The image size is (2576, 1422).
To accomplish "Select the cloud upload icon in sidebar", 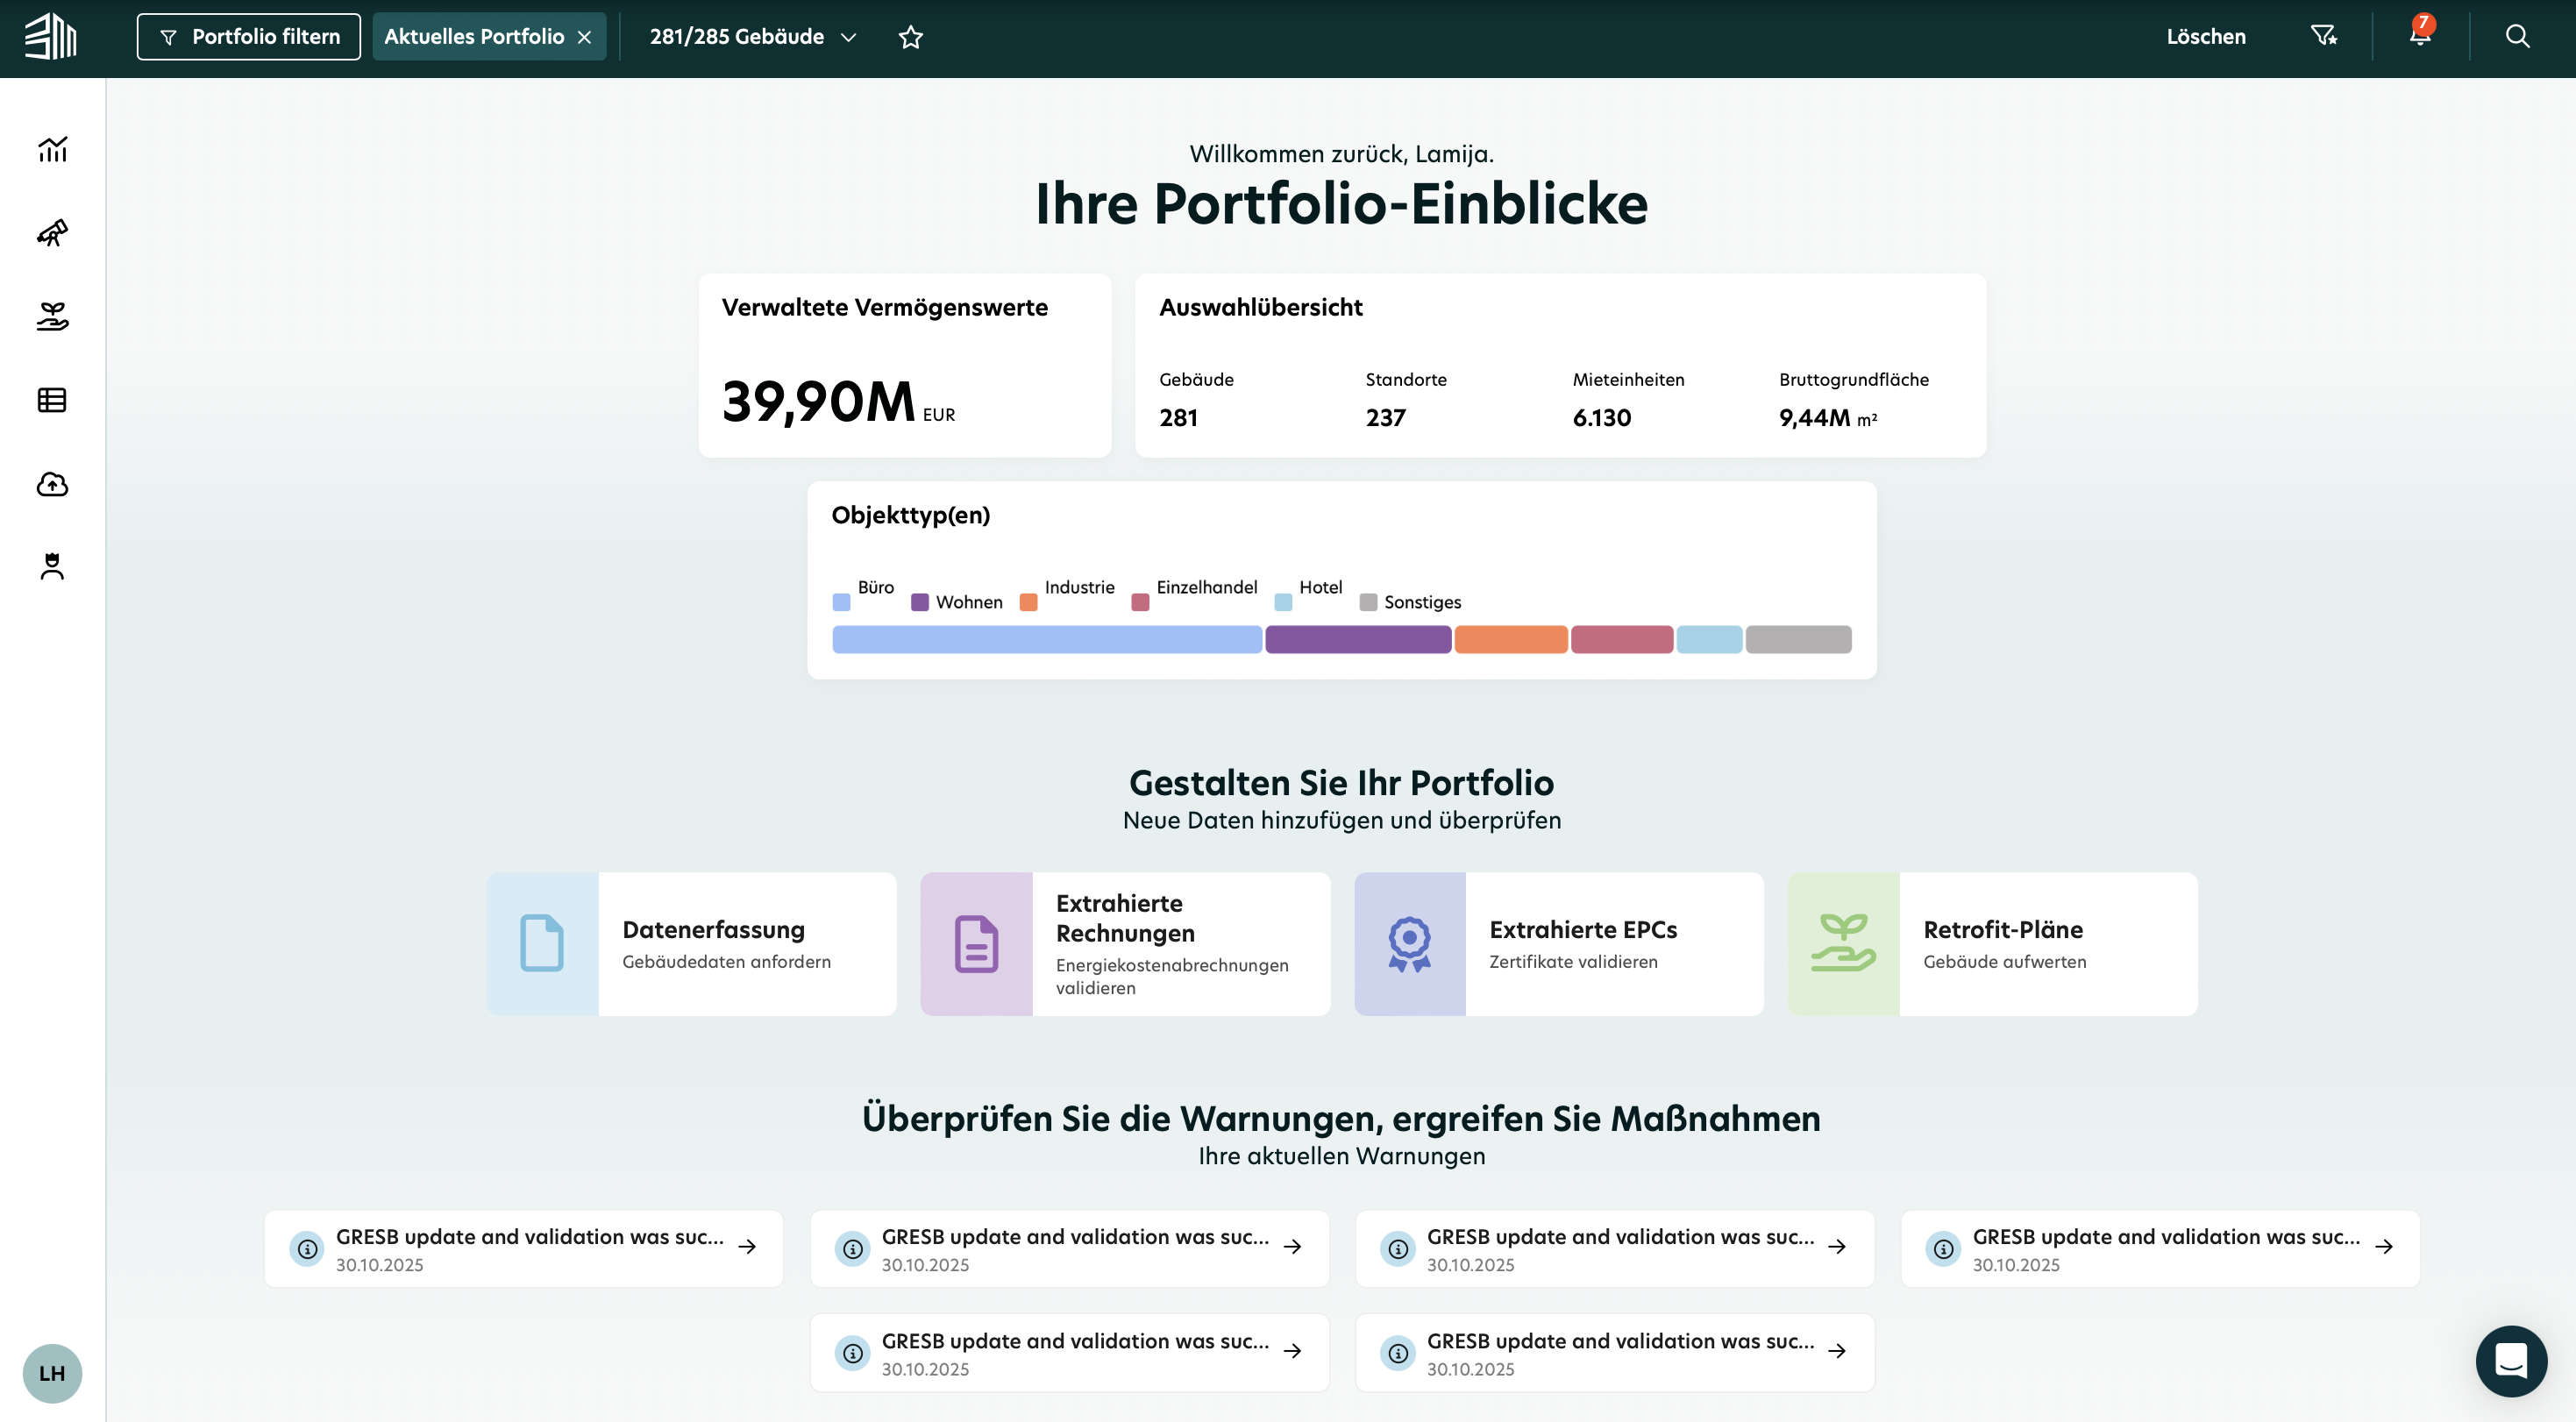I will pyautogui.click(x=52, y=484).
